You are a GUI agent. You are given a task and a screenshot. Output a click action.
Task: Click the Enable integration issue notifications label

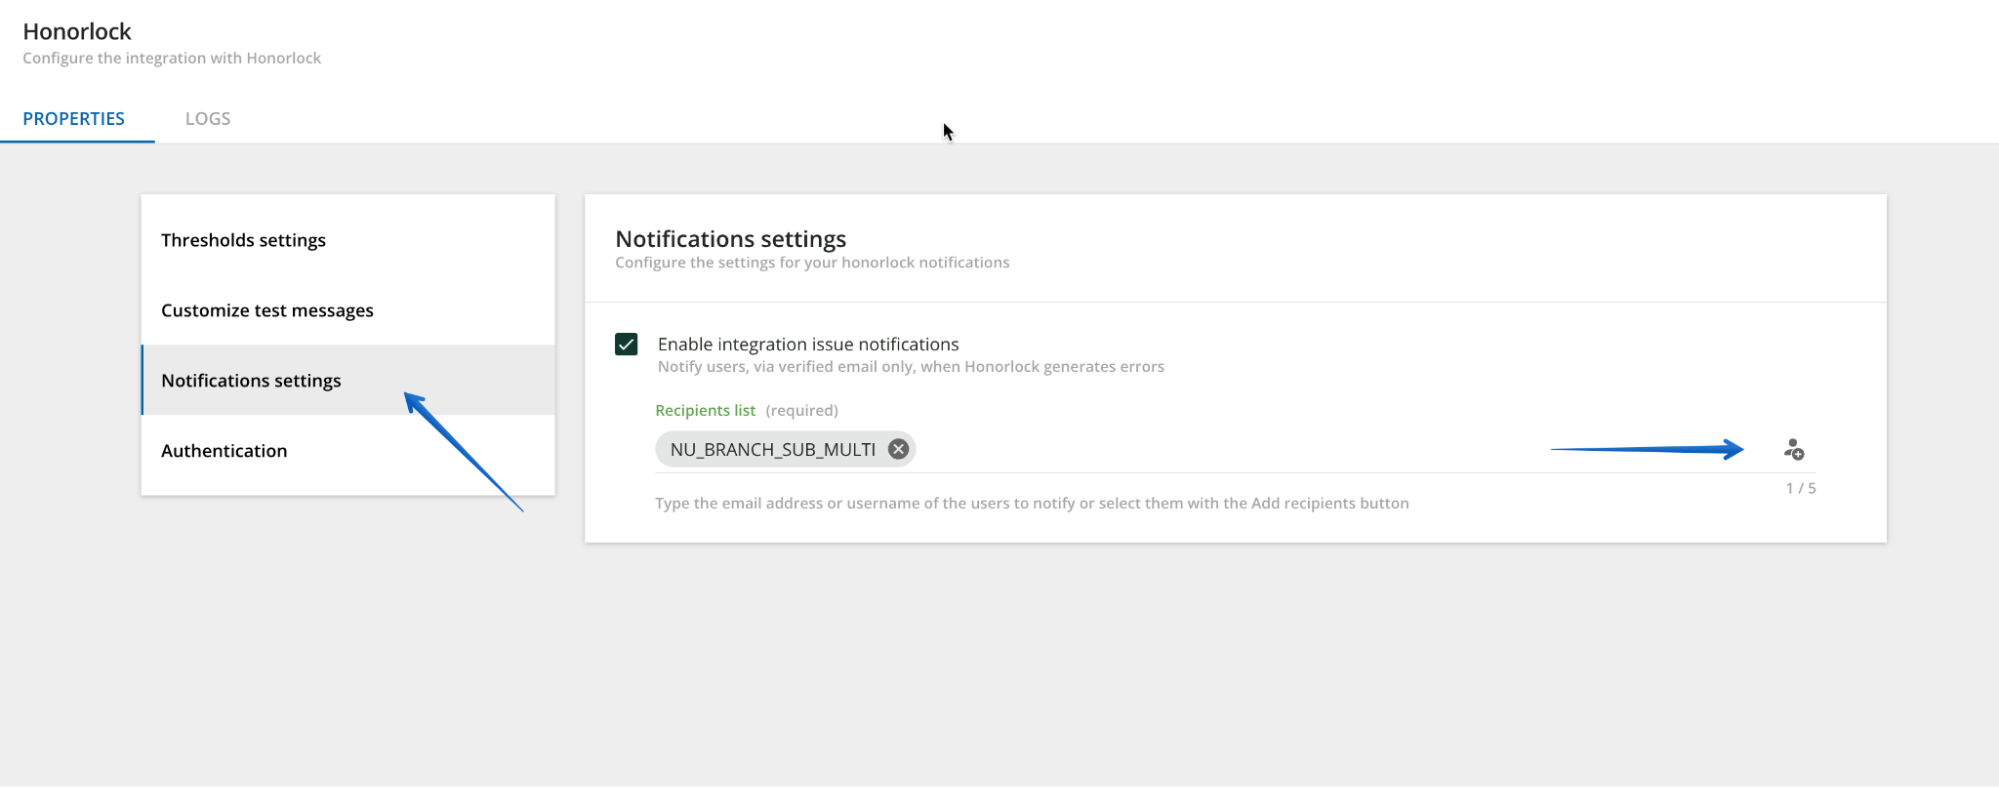point(808,344)
